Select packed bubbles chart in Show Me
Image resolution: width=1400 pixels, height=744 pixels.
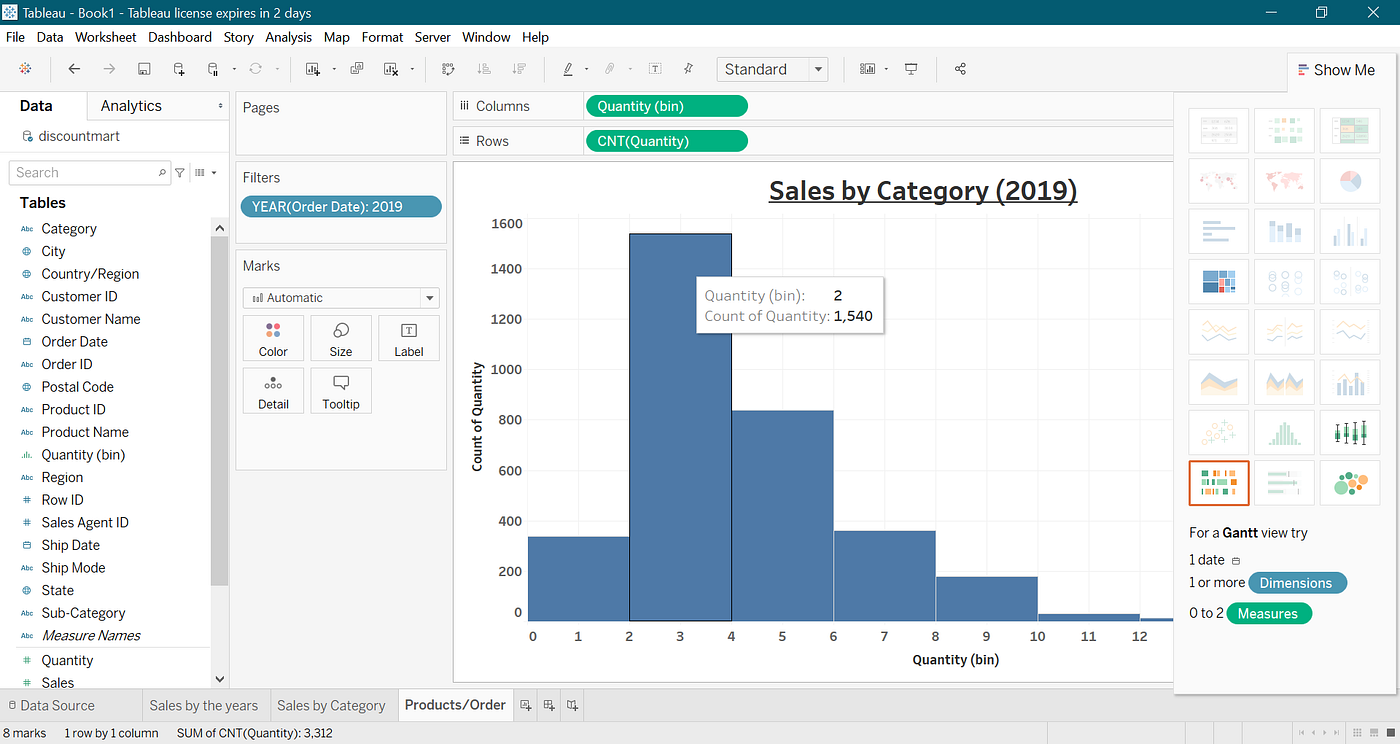pos(1350,483)
